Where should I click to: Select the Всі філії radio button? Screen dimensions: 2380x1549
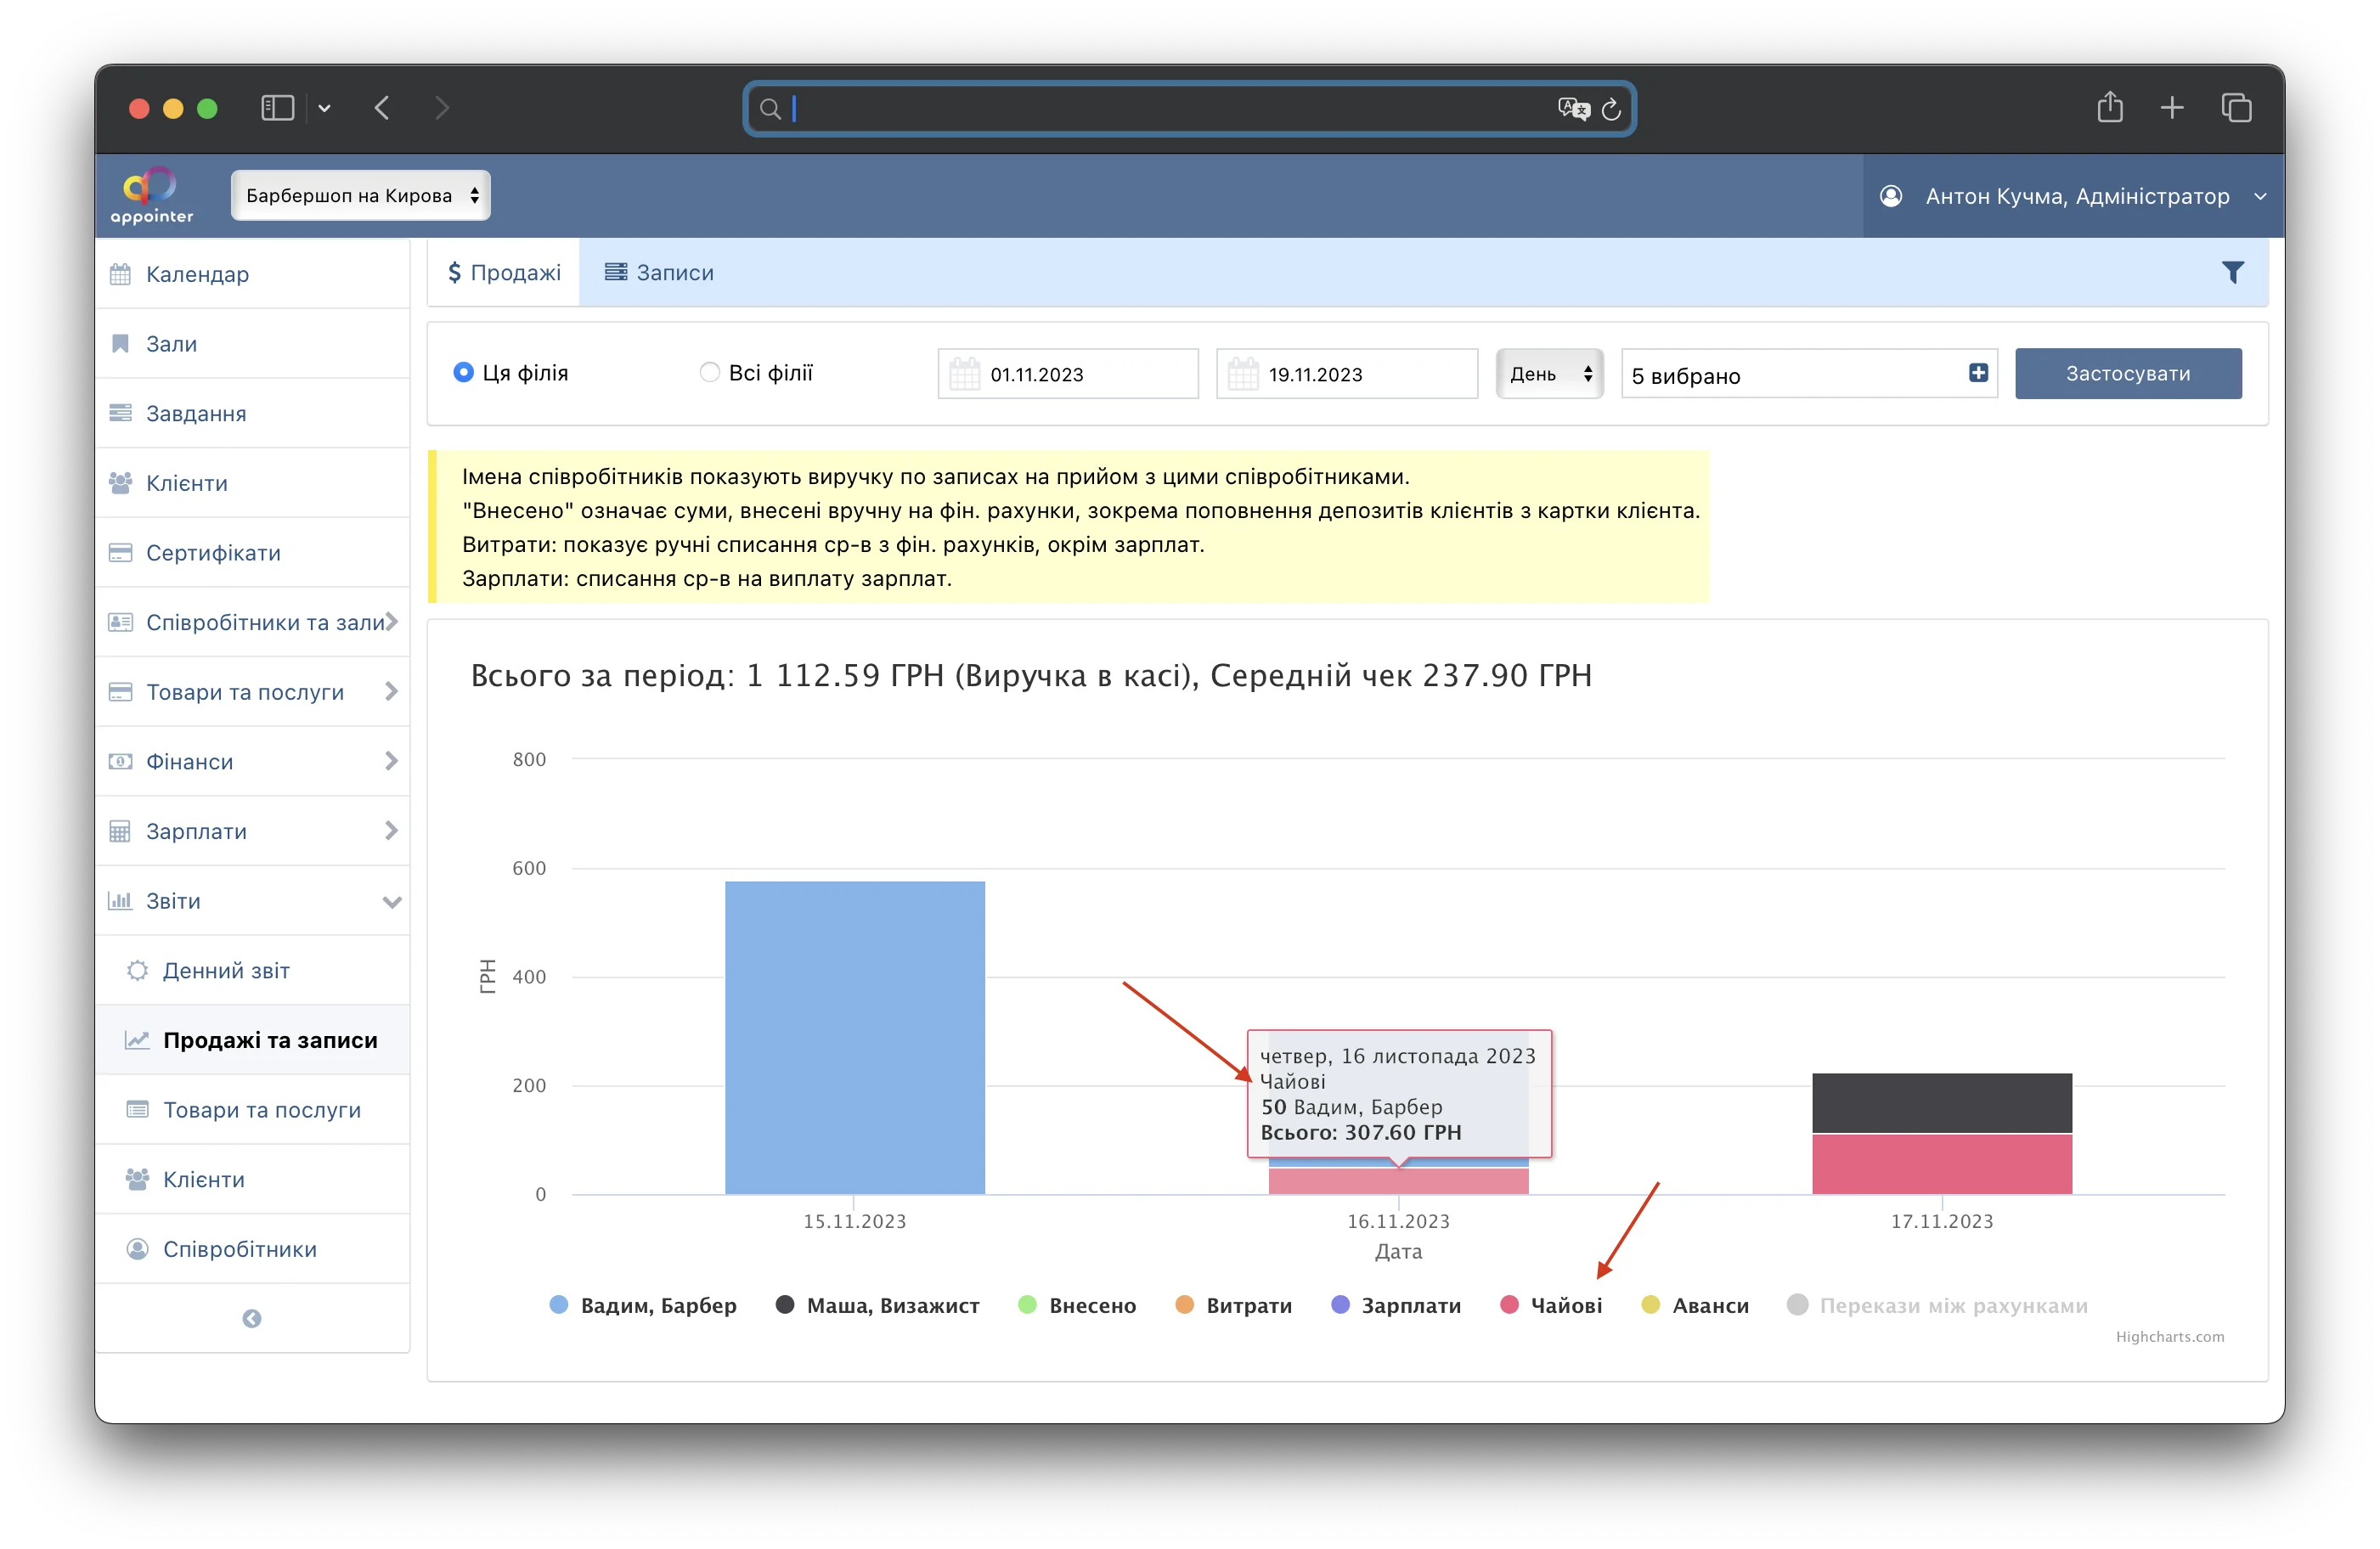coord(709,372)
